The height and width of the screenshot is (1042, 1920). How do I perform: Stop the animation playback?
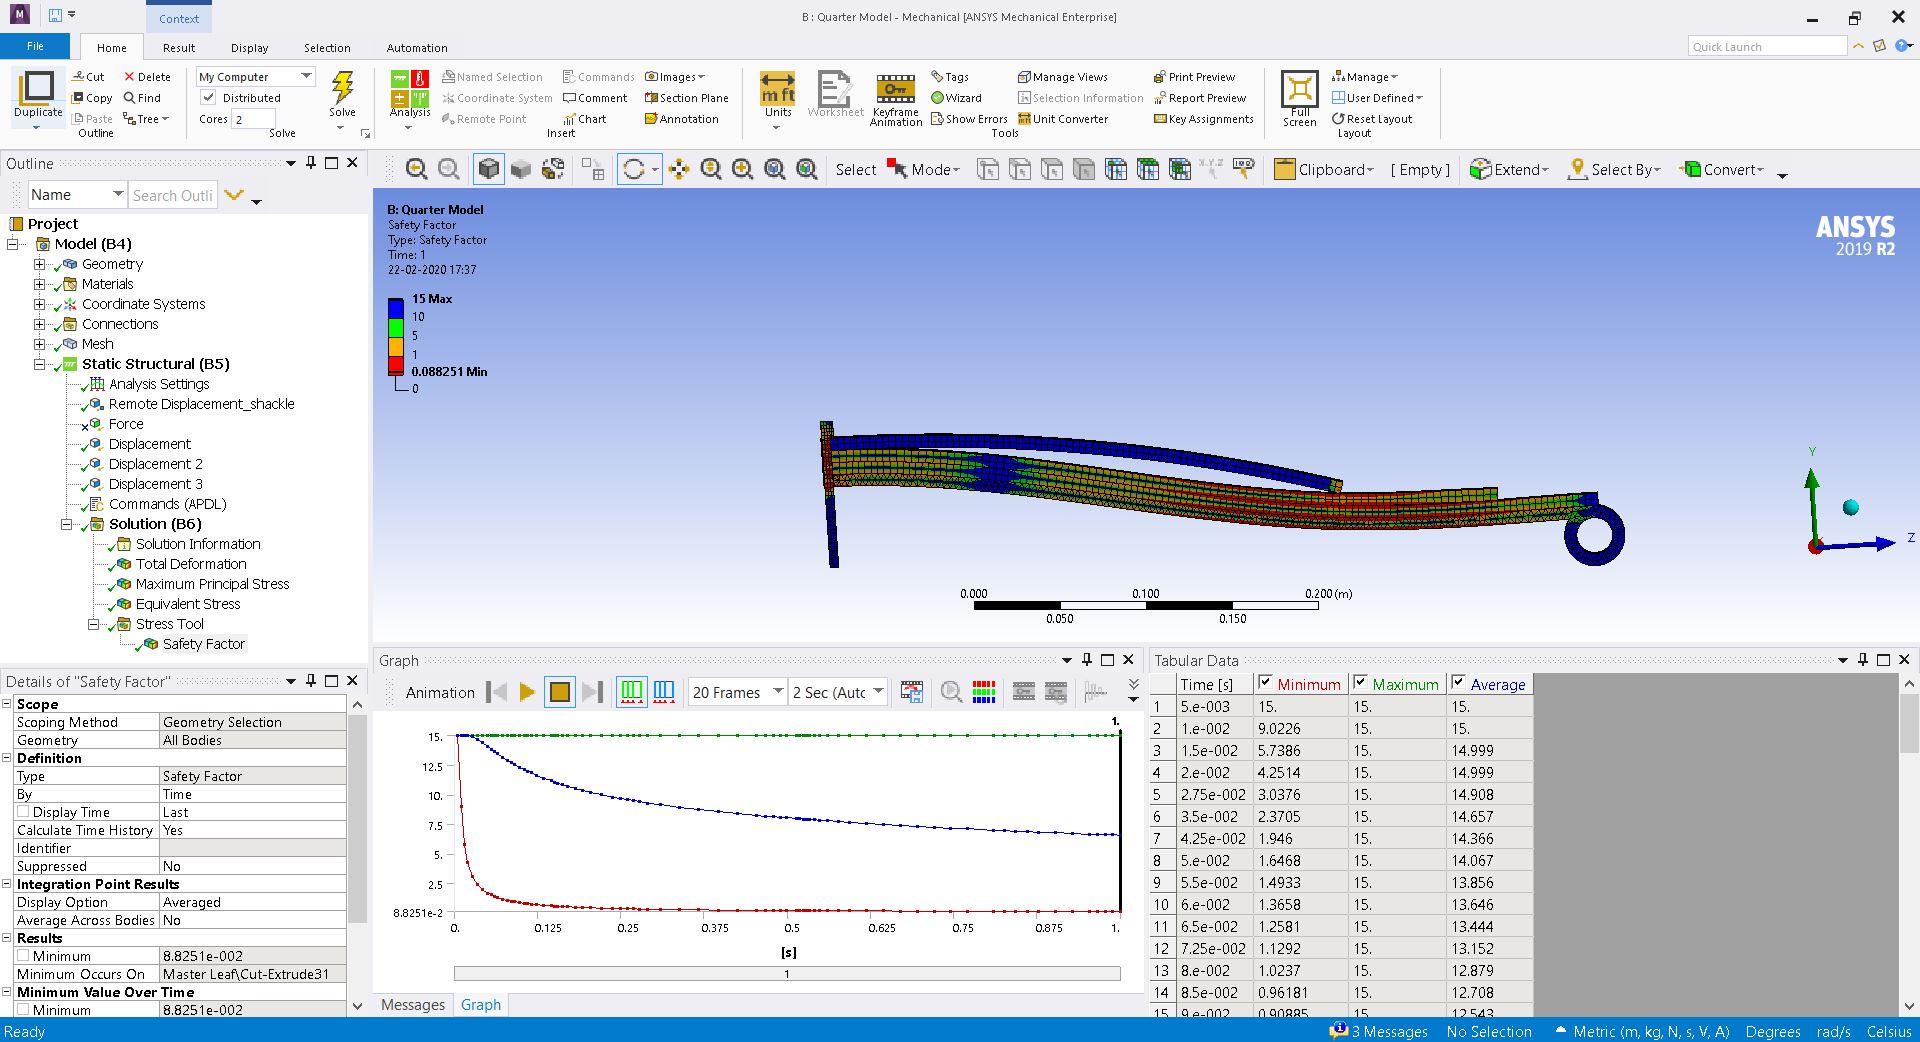point(560,692)
